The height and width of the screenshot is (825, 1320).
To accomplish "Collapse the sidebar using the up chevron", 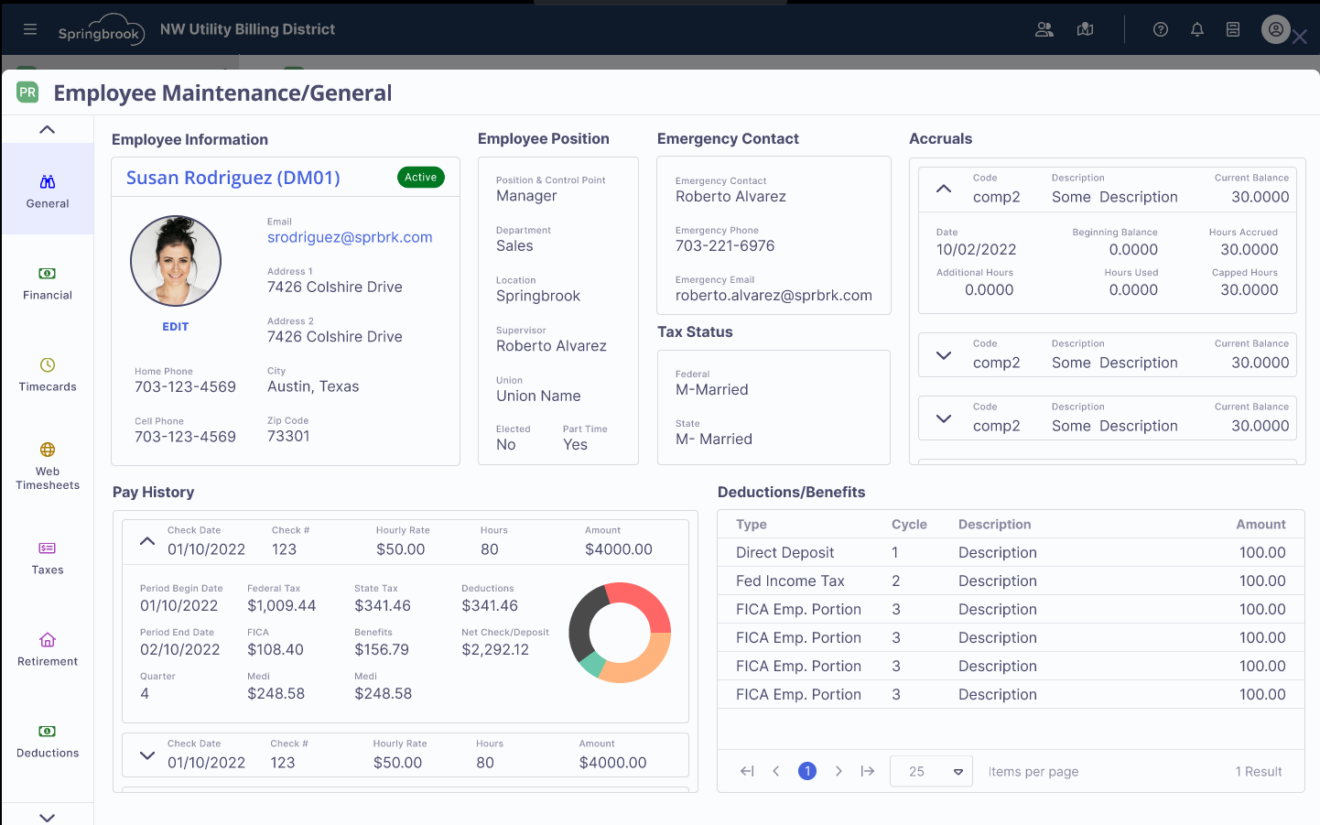I will [x=47, y=129].
